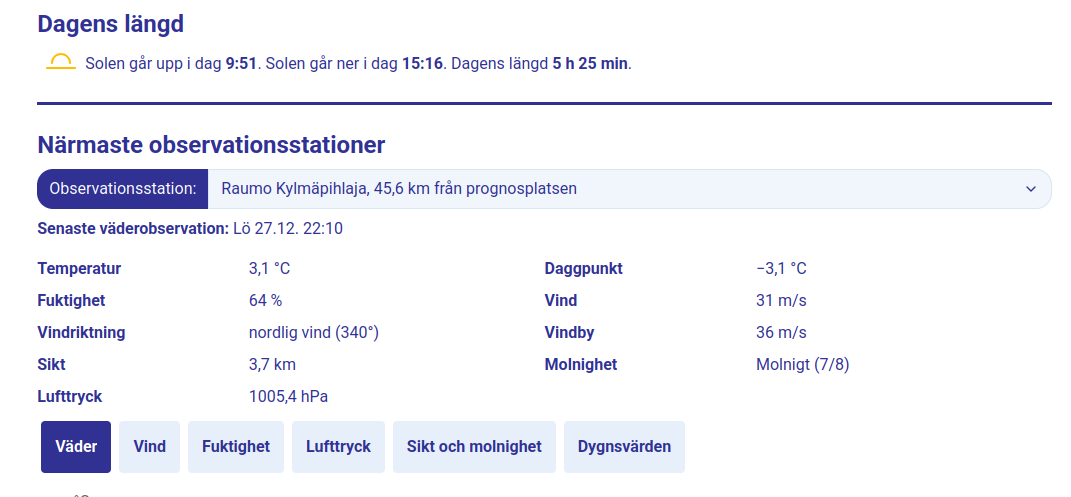Select dew point value −3,1 °C
Viewport: 1071px width, 497px height.
click(x=781, y=268)
